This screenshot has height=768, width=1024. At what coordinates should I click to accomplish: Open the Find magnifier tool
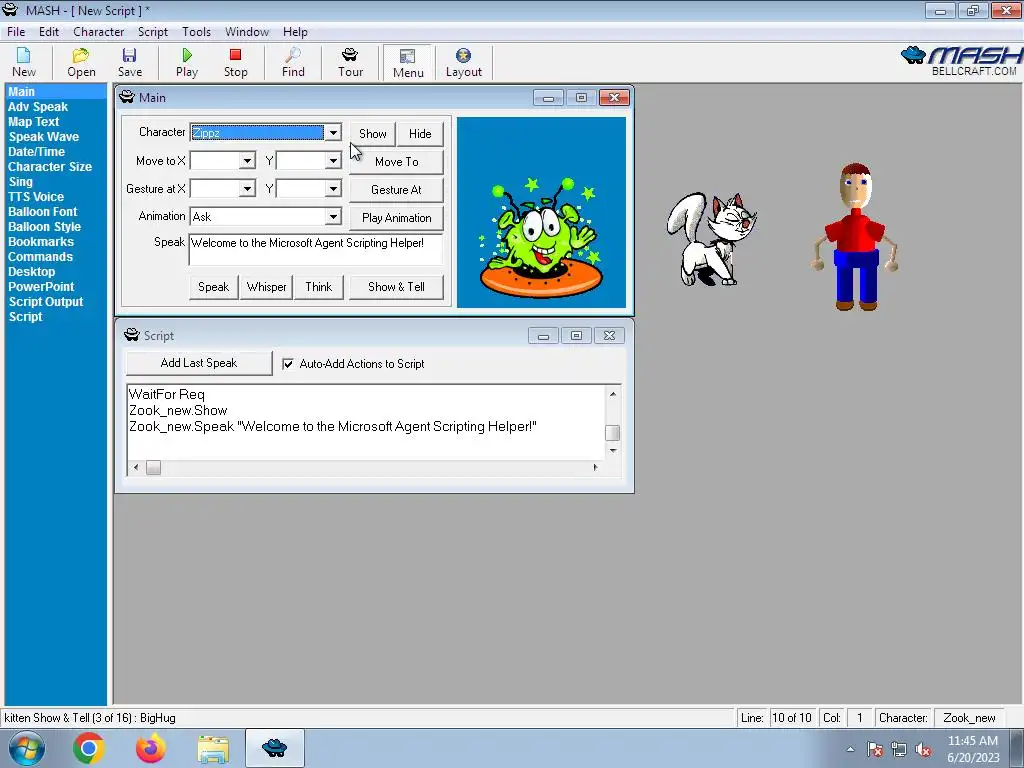[293, 63]
